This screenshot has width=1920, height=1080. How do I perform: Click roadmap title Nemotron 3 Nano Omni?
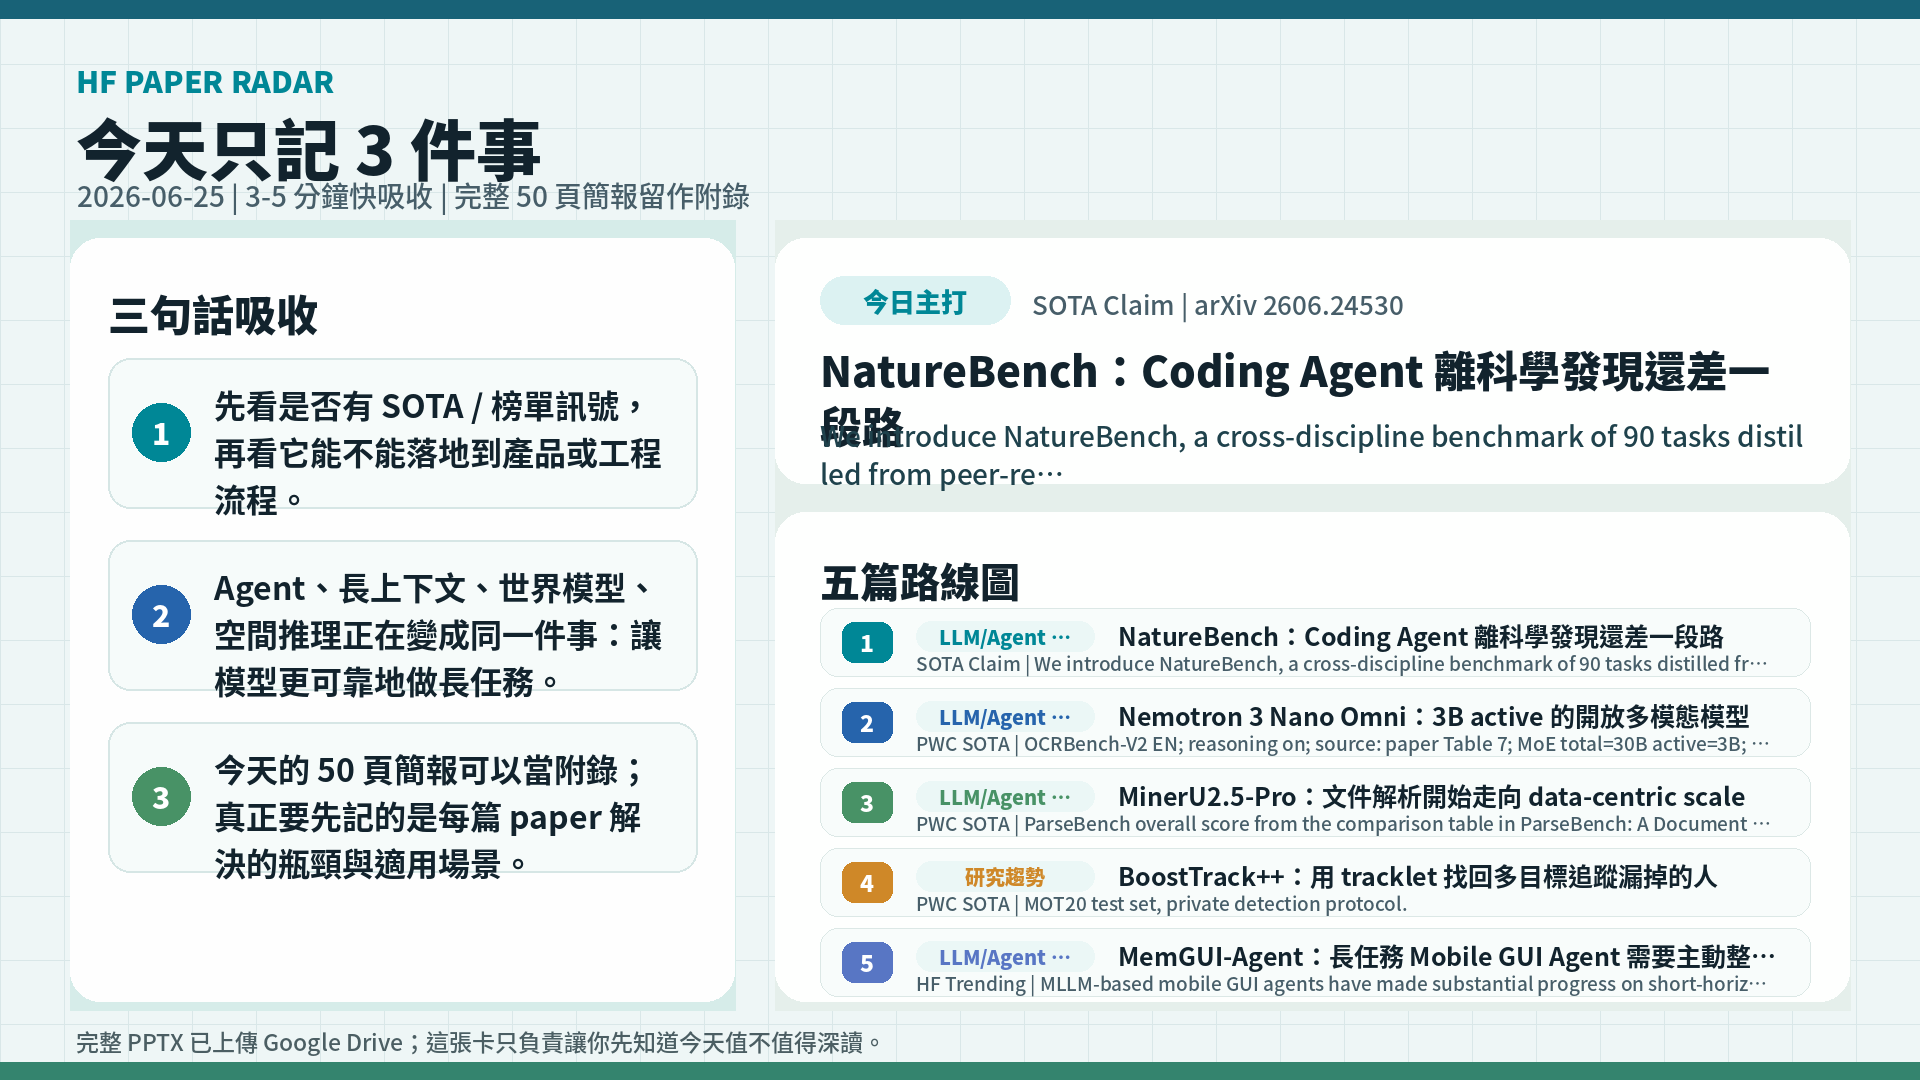coord(1433,717)
